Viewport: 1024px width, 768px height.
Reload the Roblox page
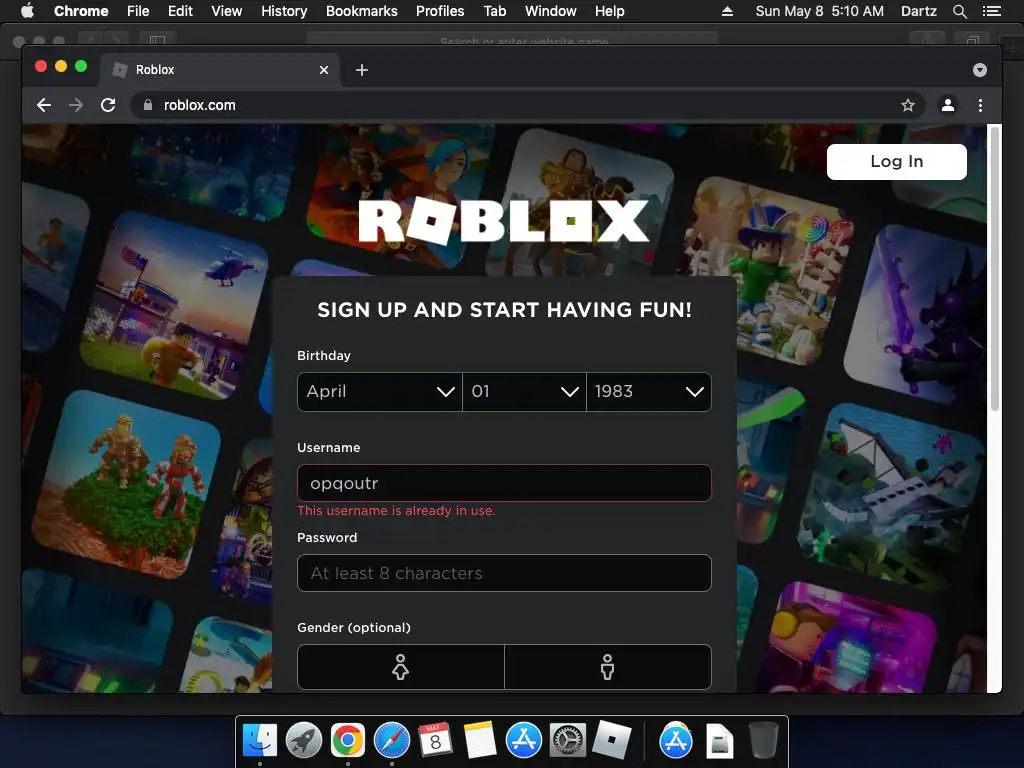pyautogui.click(x=108, y=105)
